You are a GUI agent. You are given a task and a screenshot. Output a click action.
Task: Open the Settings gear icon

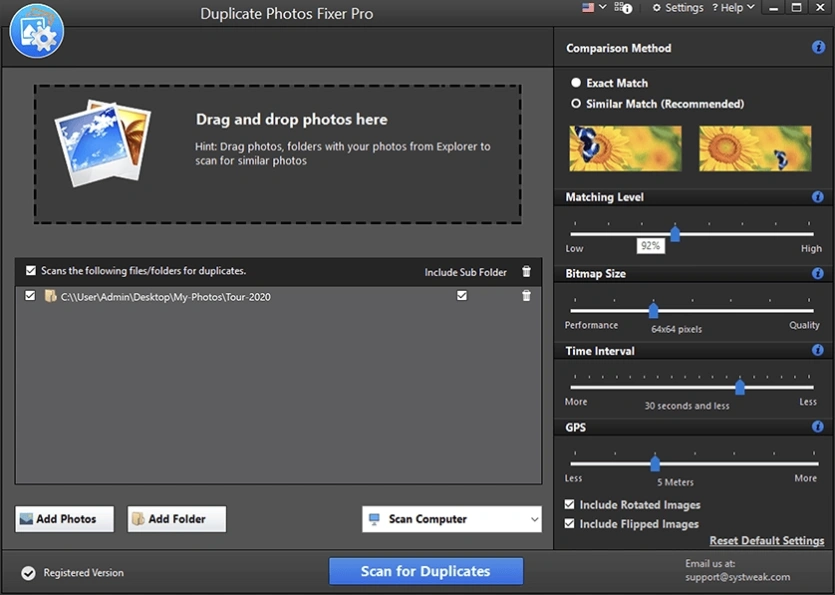point(656,8)
